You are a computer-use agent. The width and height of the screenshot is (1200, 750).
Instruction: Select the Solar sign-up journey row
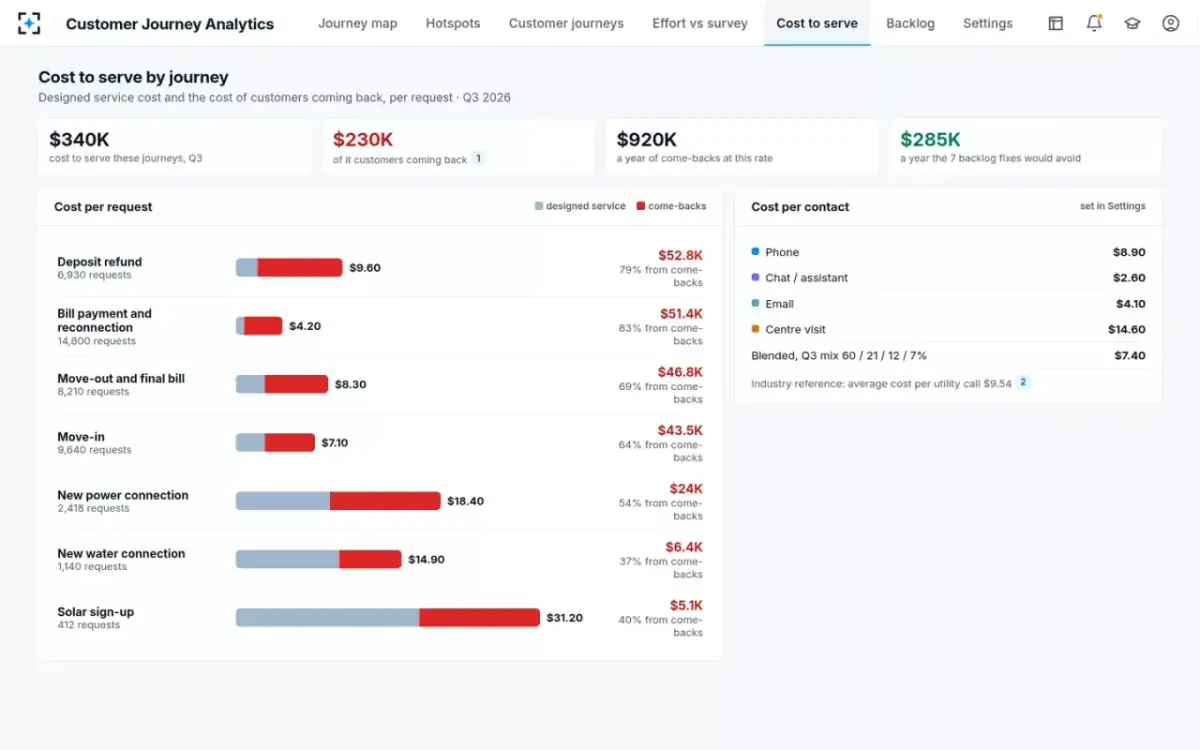click(380, 618)
